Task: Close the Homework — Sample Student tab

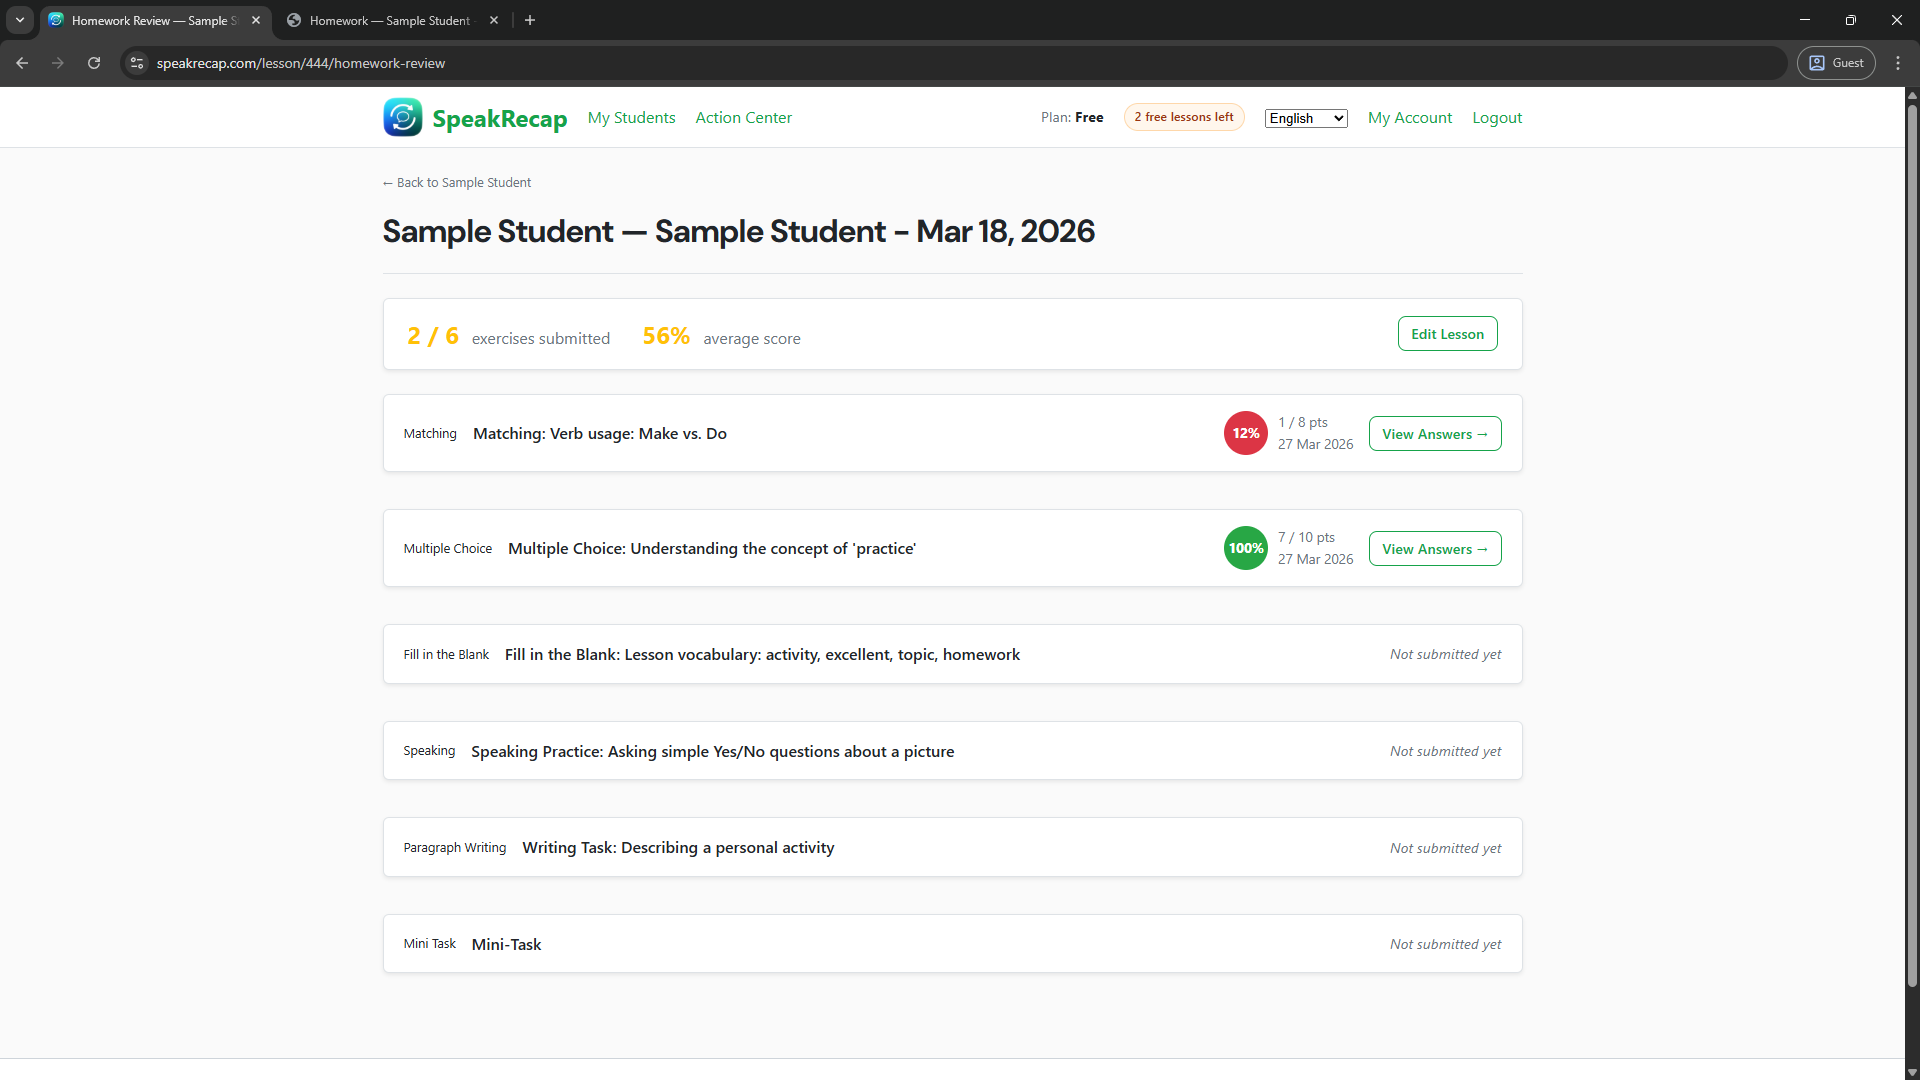Action: (494, 20)
